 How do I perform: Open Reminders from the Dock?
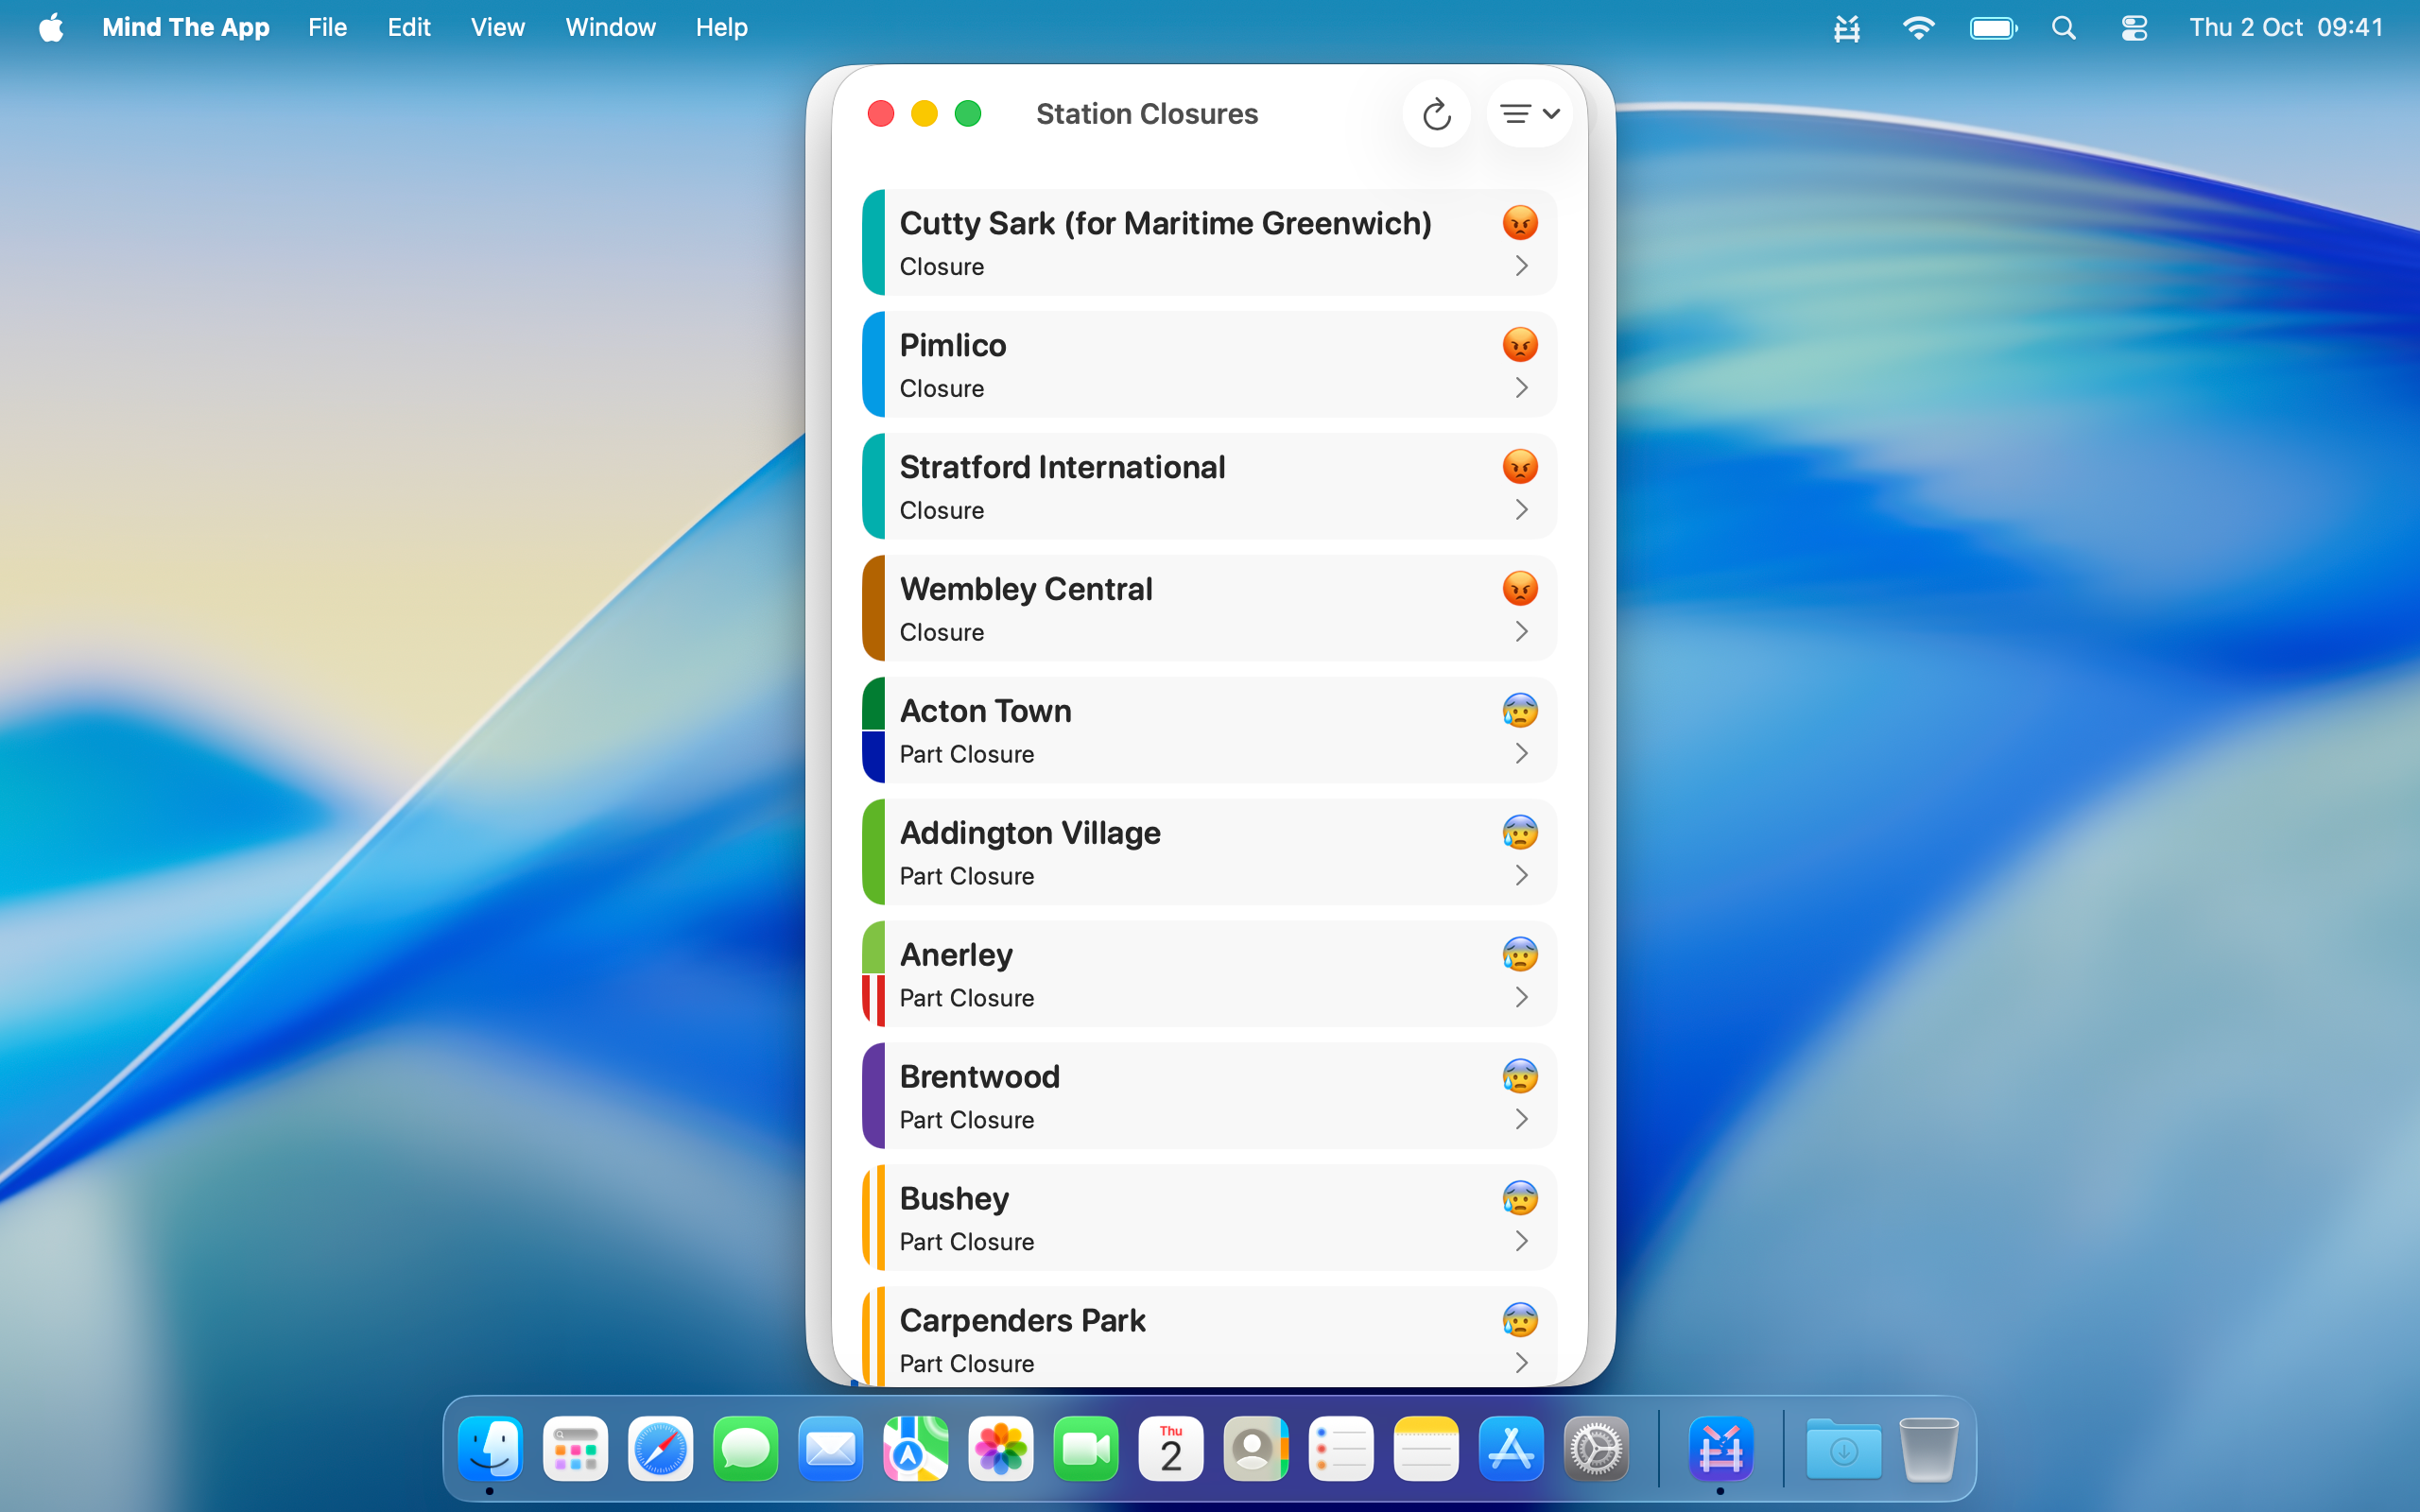tap(1340, 1448)
